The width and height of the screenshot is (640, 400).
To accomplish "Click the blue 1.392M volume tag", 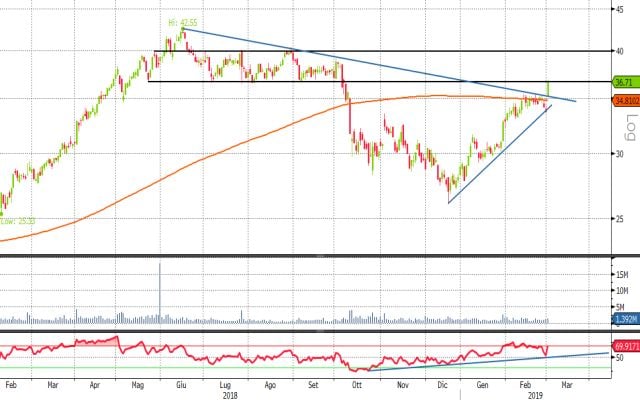I will coord(626,319).
